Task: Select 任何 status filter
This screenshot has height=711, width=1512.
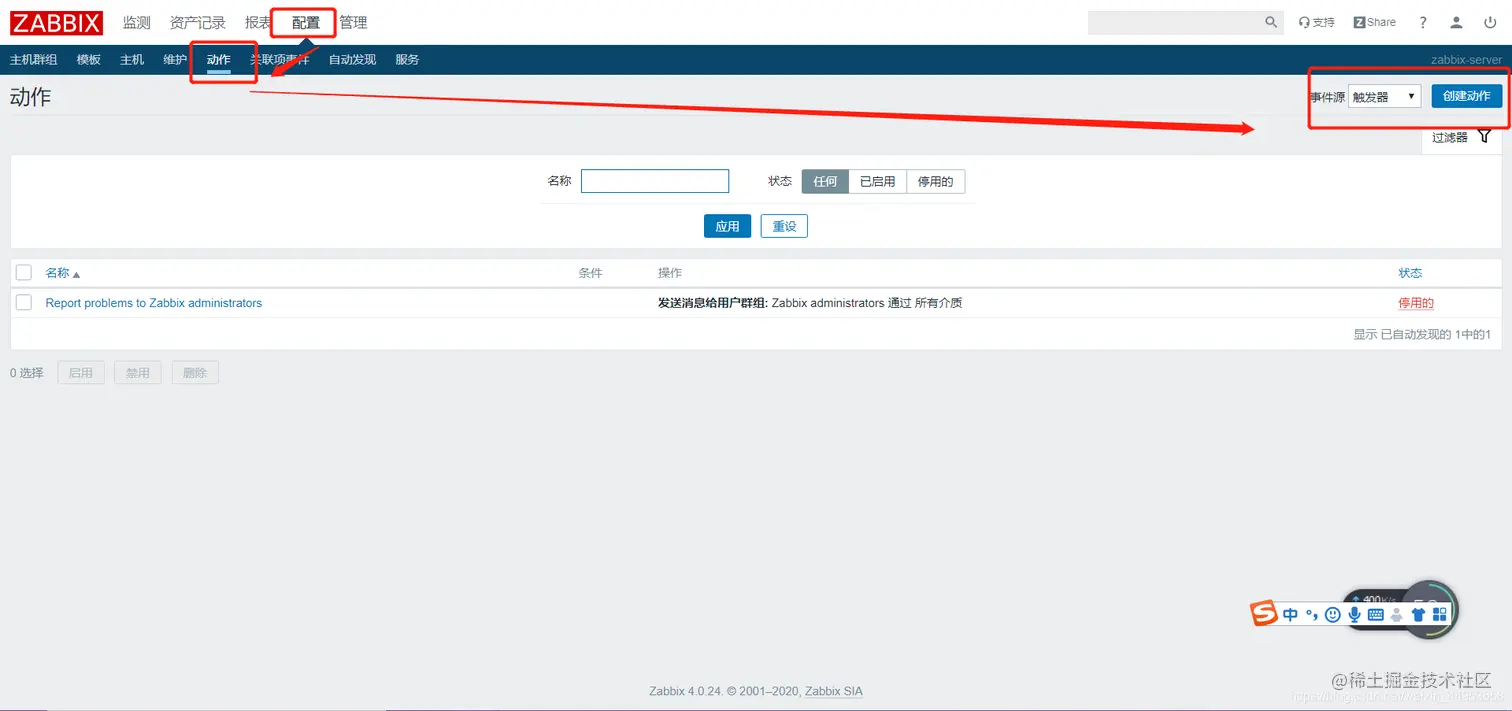Action: 825,182
